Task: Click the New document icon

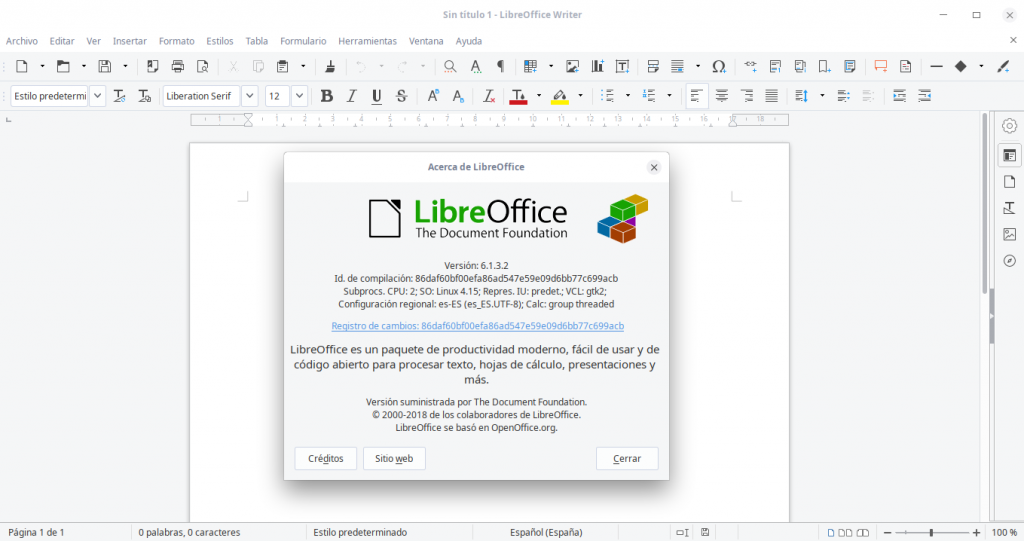Action: click(22, 66)
